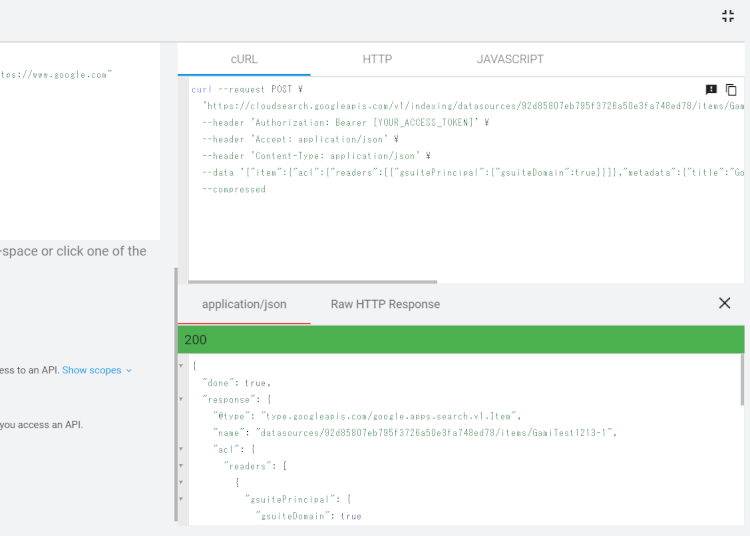Viewport: 750px width, 536px height.
Task: Click the cloudsearch.googleapis.com URL line
Action: click(473, 106)
